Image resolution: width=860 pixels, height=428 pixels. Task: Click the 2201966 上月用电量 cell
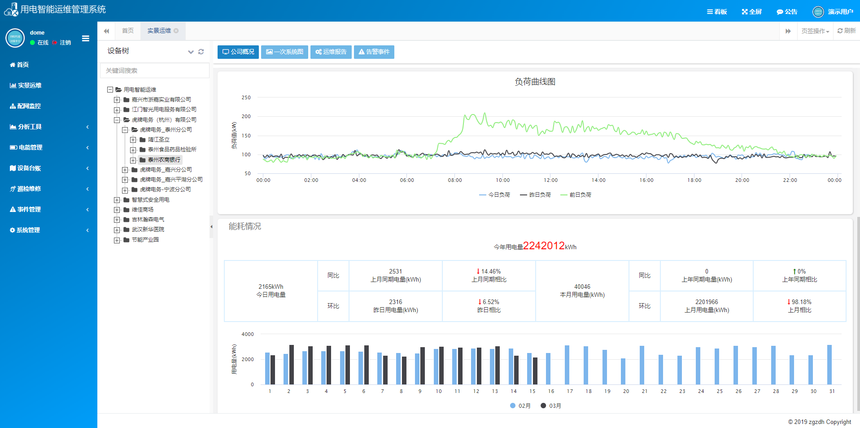[x=706, y=306]
